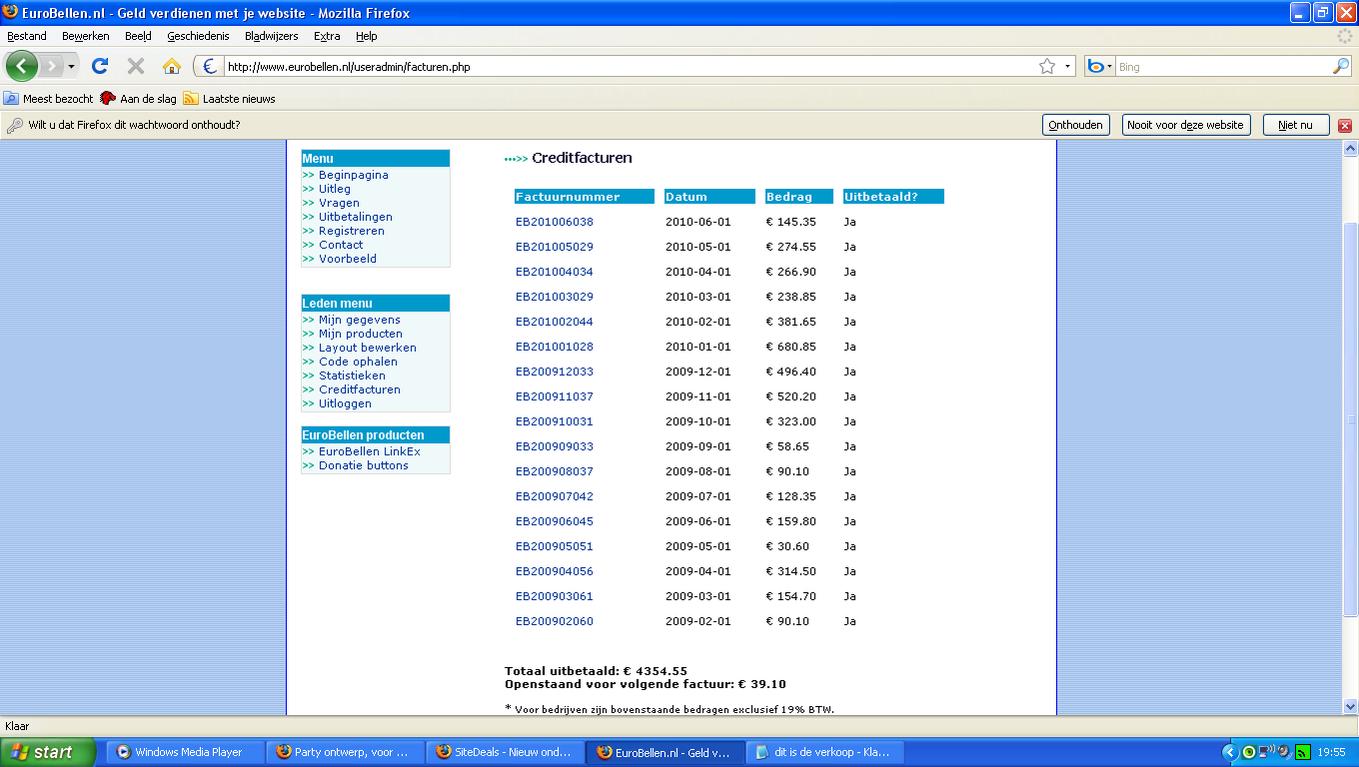The image size is (1359, 767).
Task: Open invoice EB200905051
Action: (554, 547)
